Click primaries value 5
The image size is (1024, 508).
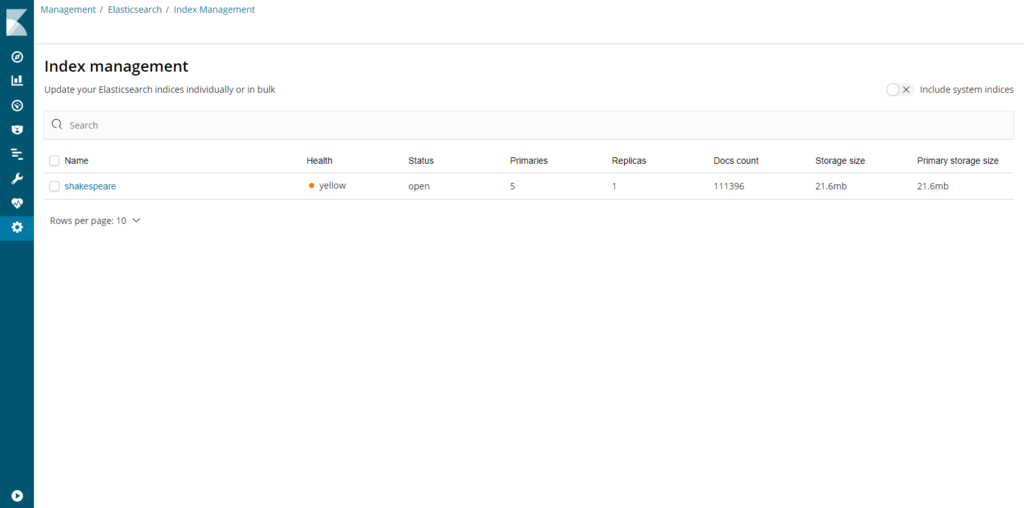(x=513, y=186)
